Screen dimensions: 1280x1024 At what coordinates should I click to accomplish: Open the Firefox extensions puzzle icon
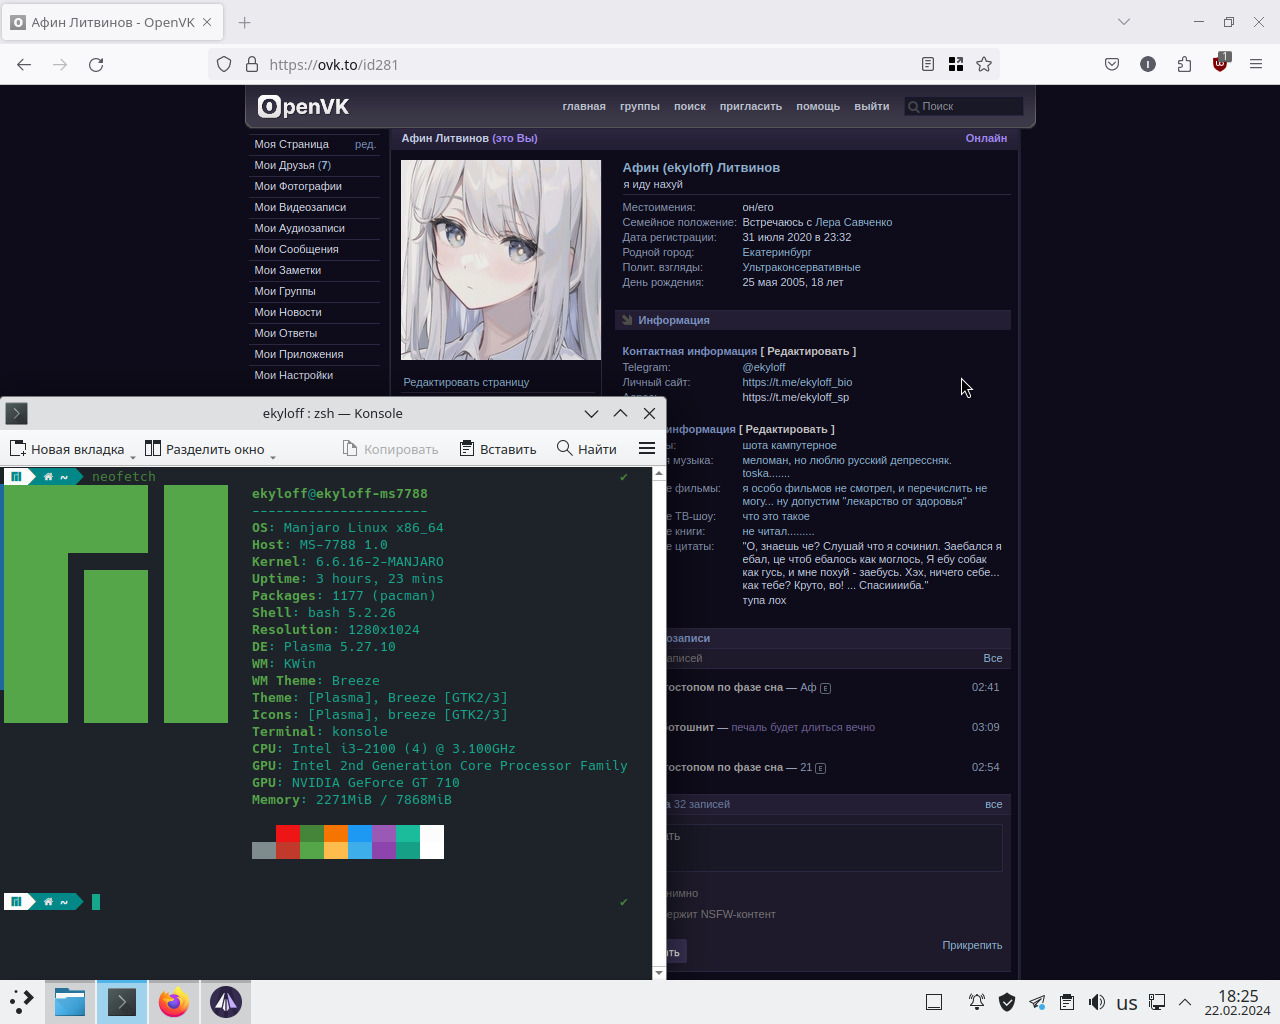(x=1184, y=64)
